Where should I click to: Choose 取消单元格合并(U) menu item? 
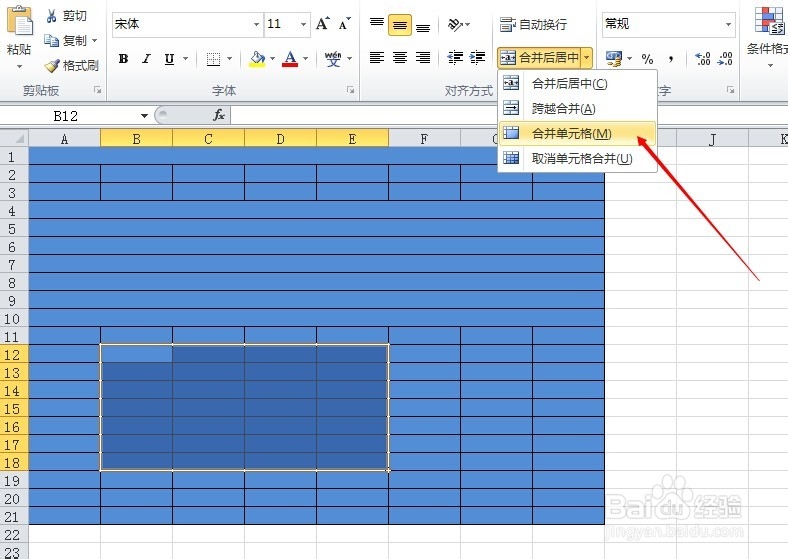tap(577, 159)
